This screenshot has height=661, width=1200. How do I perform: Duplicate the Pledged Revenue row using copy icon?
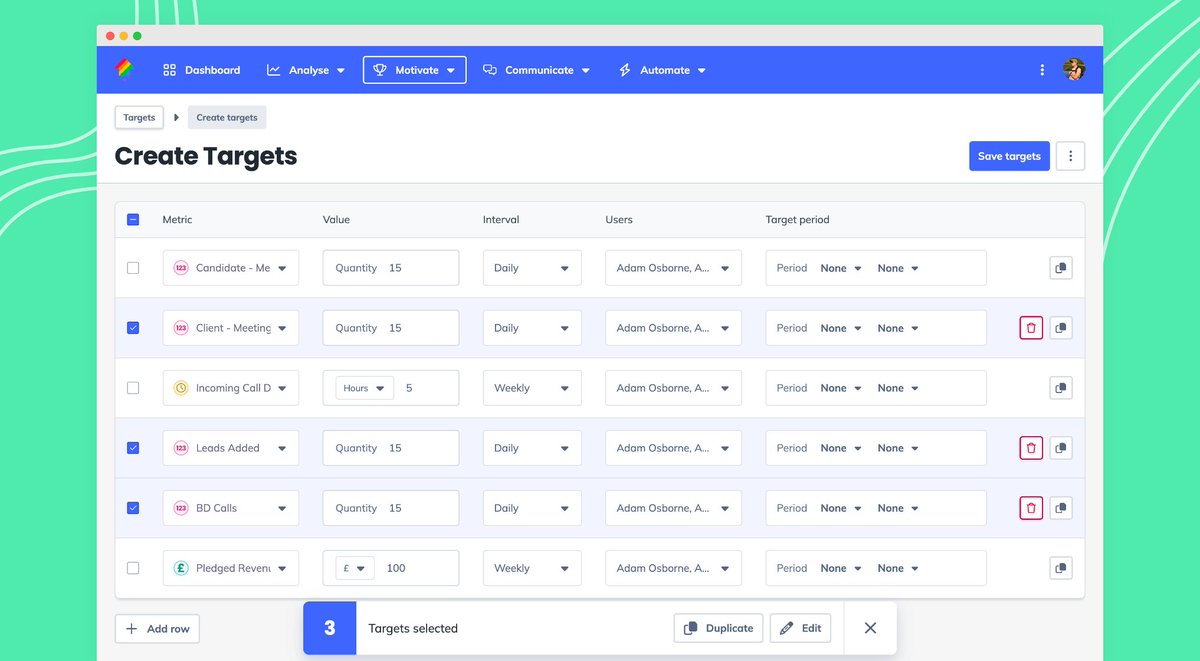point(1061,568)
